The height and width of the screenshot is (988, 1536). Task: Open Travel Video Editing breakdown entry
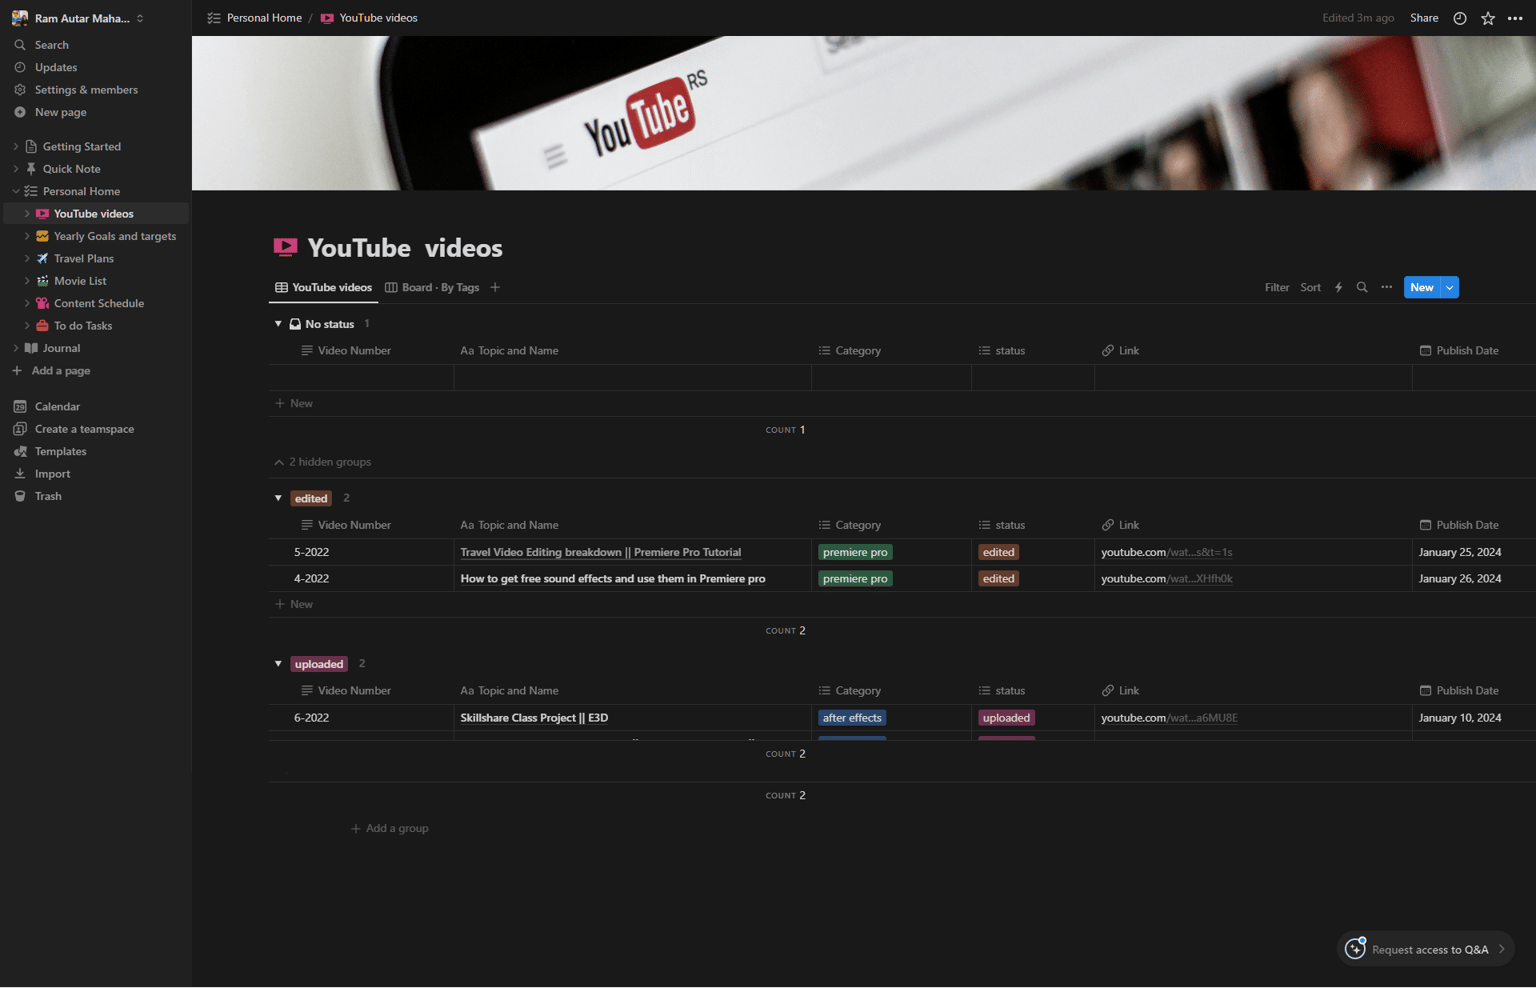pos(600,553)
